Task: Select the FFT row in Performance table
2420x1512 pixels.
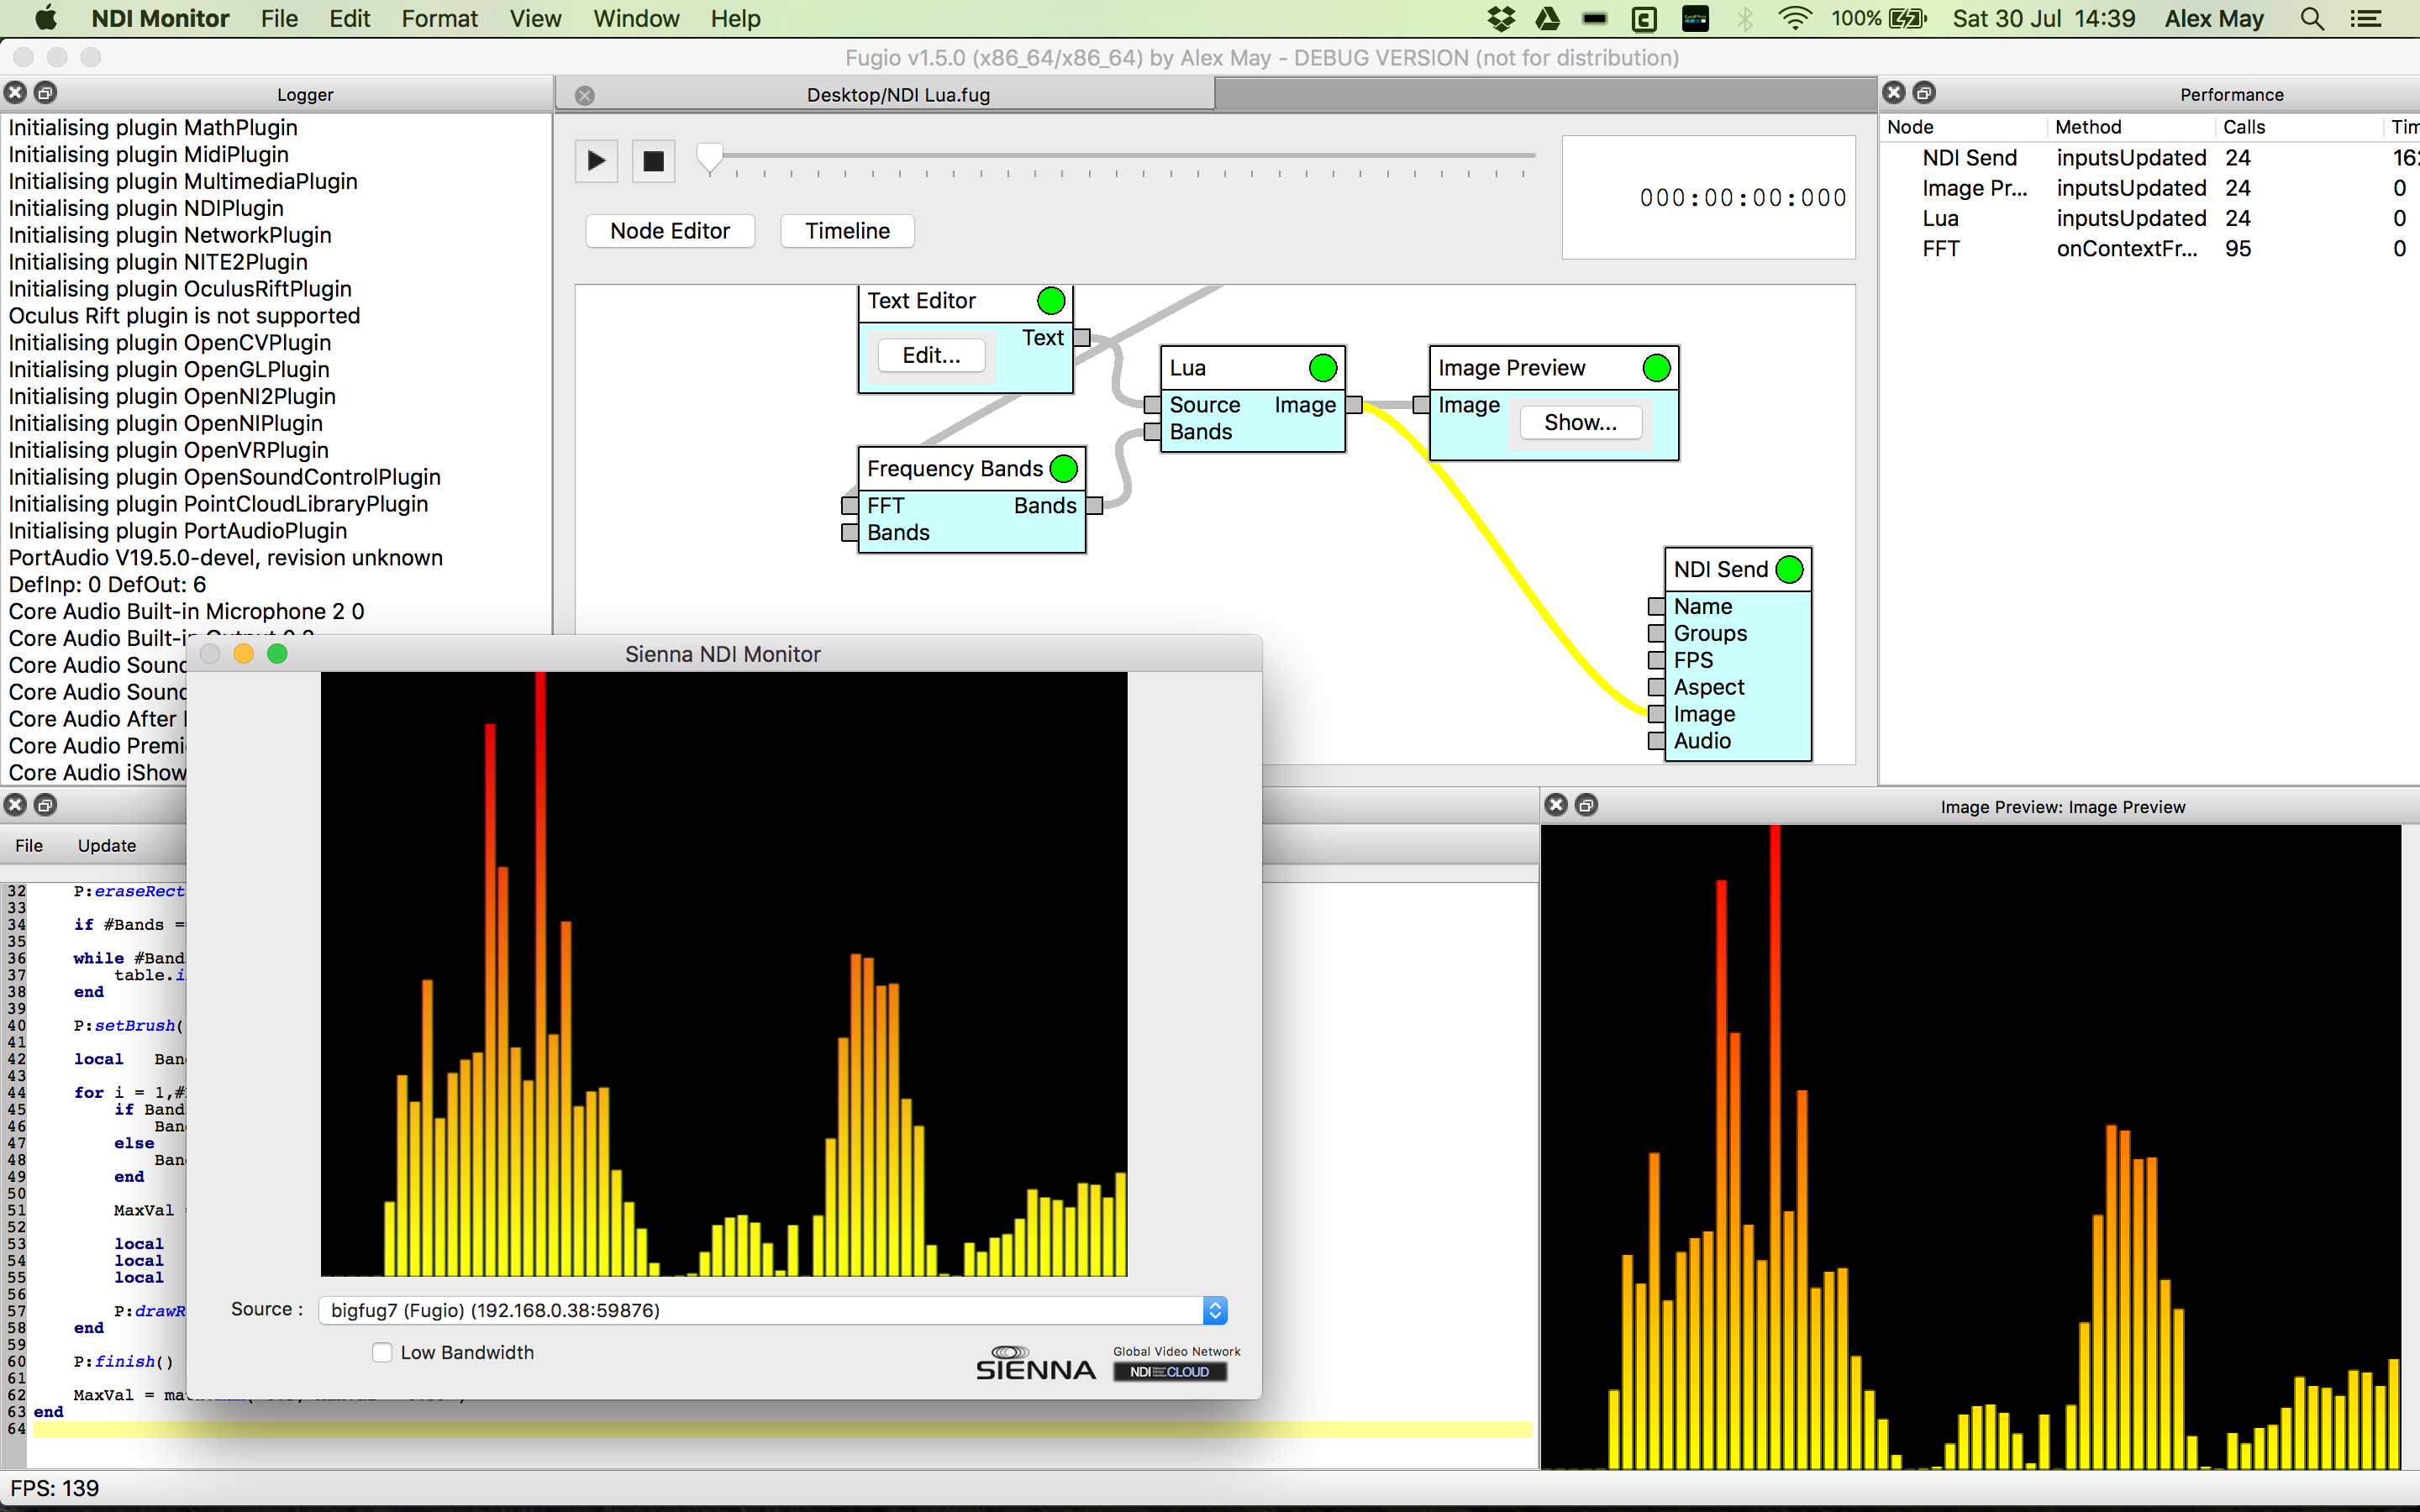Action: pyautogui.click(x=2150, y=249)
